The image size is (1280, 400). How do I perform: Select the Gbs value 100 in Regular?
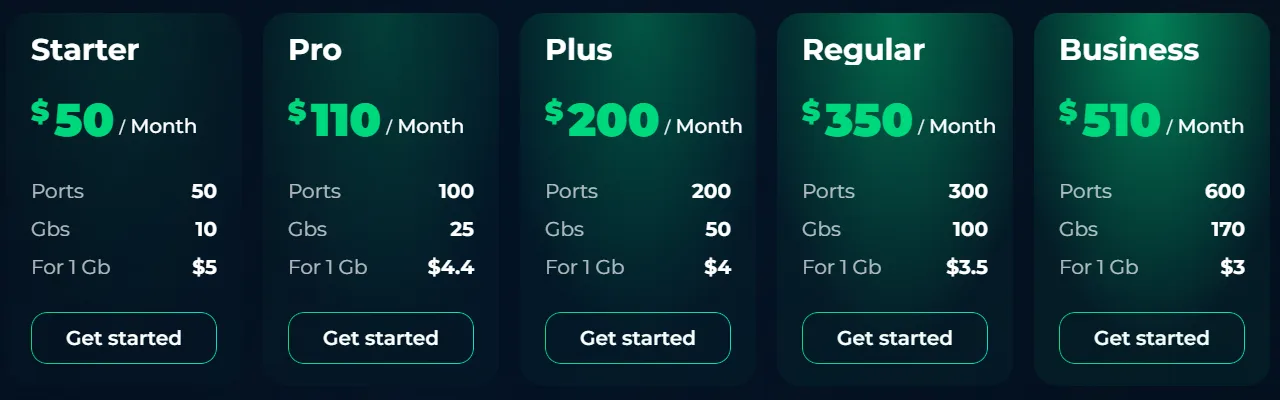click(969, 229)
